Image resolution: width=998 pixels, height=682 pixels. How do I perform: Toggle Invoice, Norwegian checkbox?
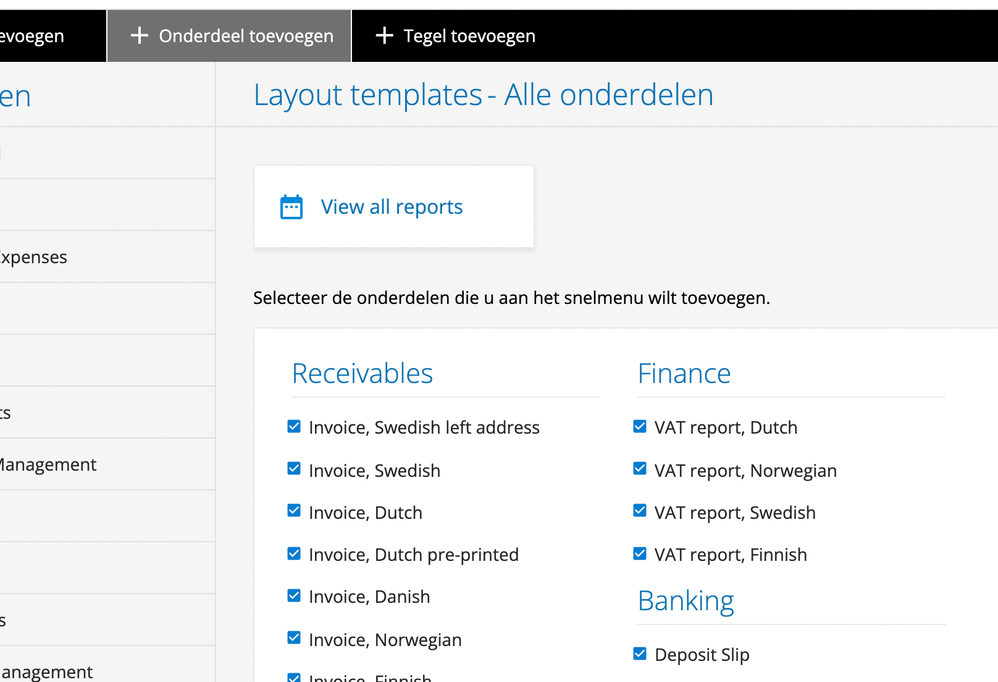point(294,638)
